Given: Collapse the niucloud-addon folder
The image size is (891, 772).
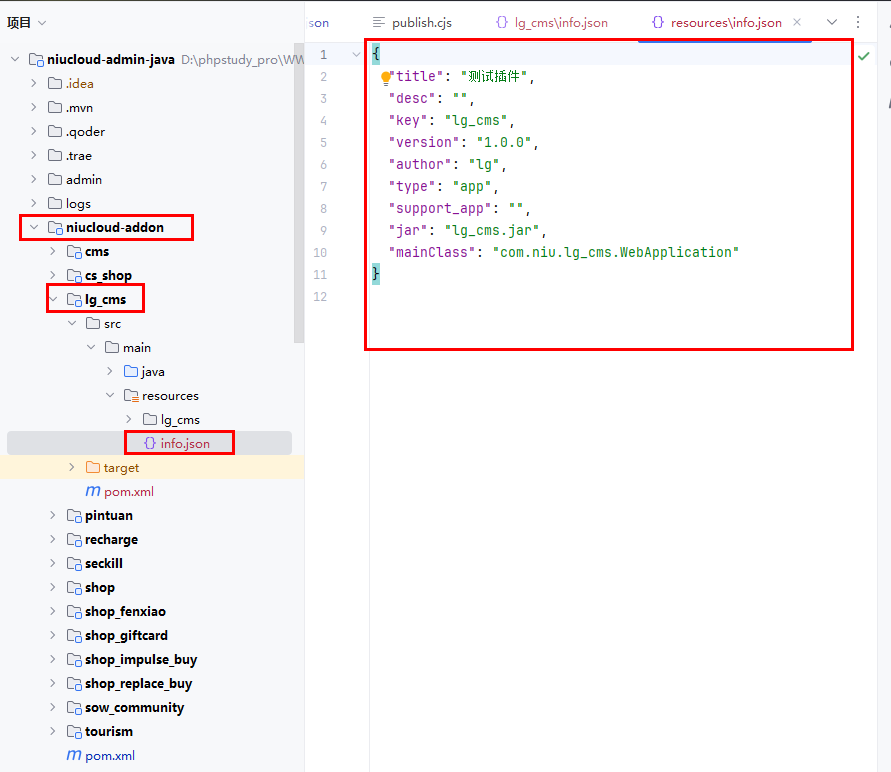Looking at the screenshot, I should point(33,228).
